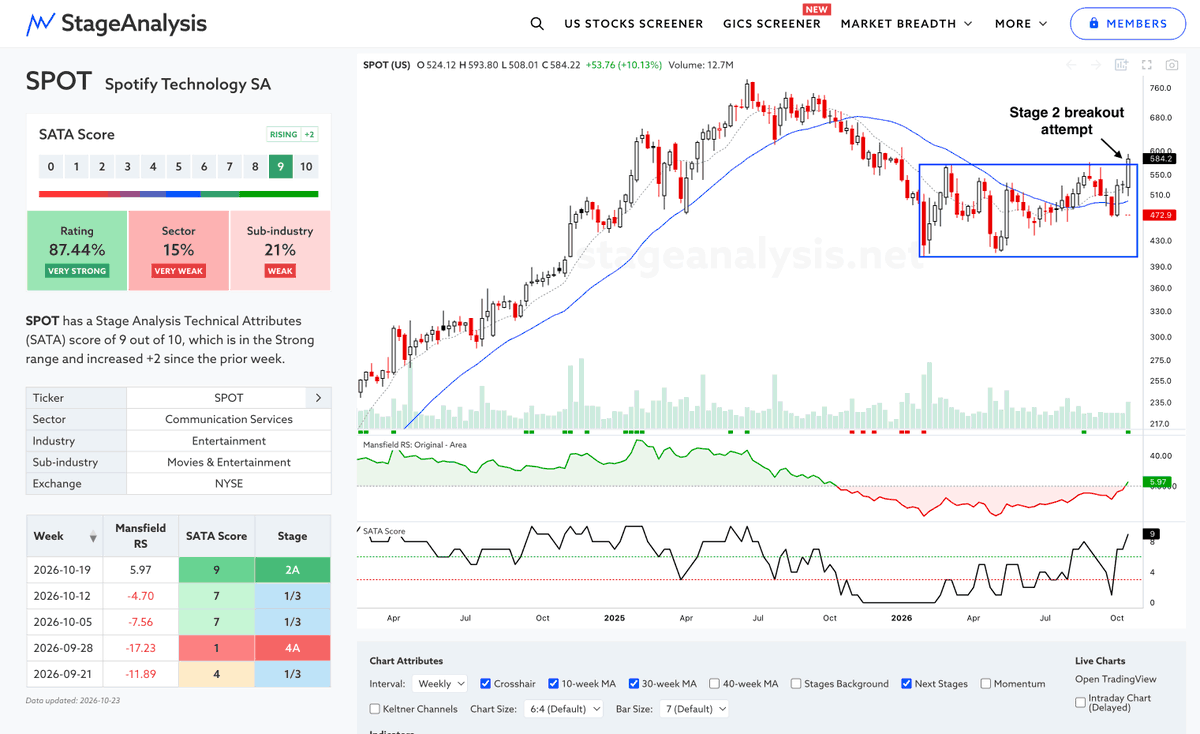Click the add indicator chart icon

coord(1122,65)
